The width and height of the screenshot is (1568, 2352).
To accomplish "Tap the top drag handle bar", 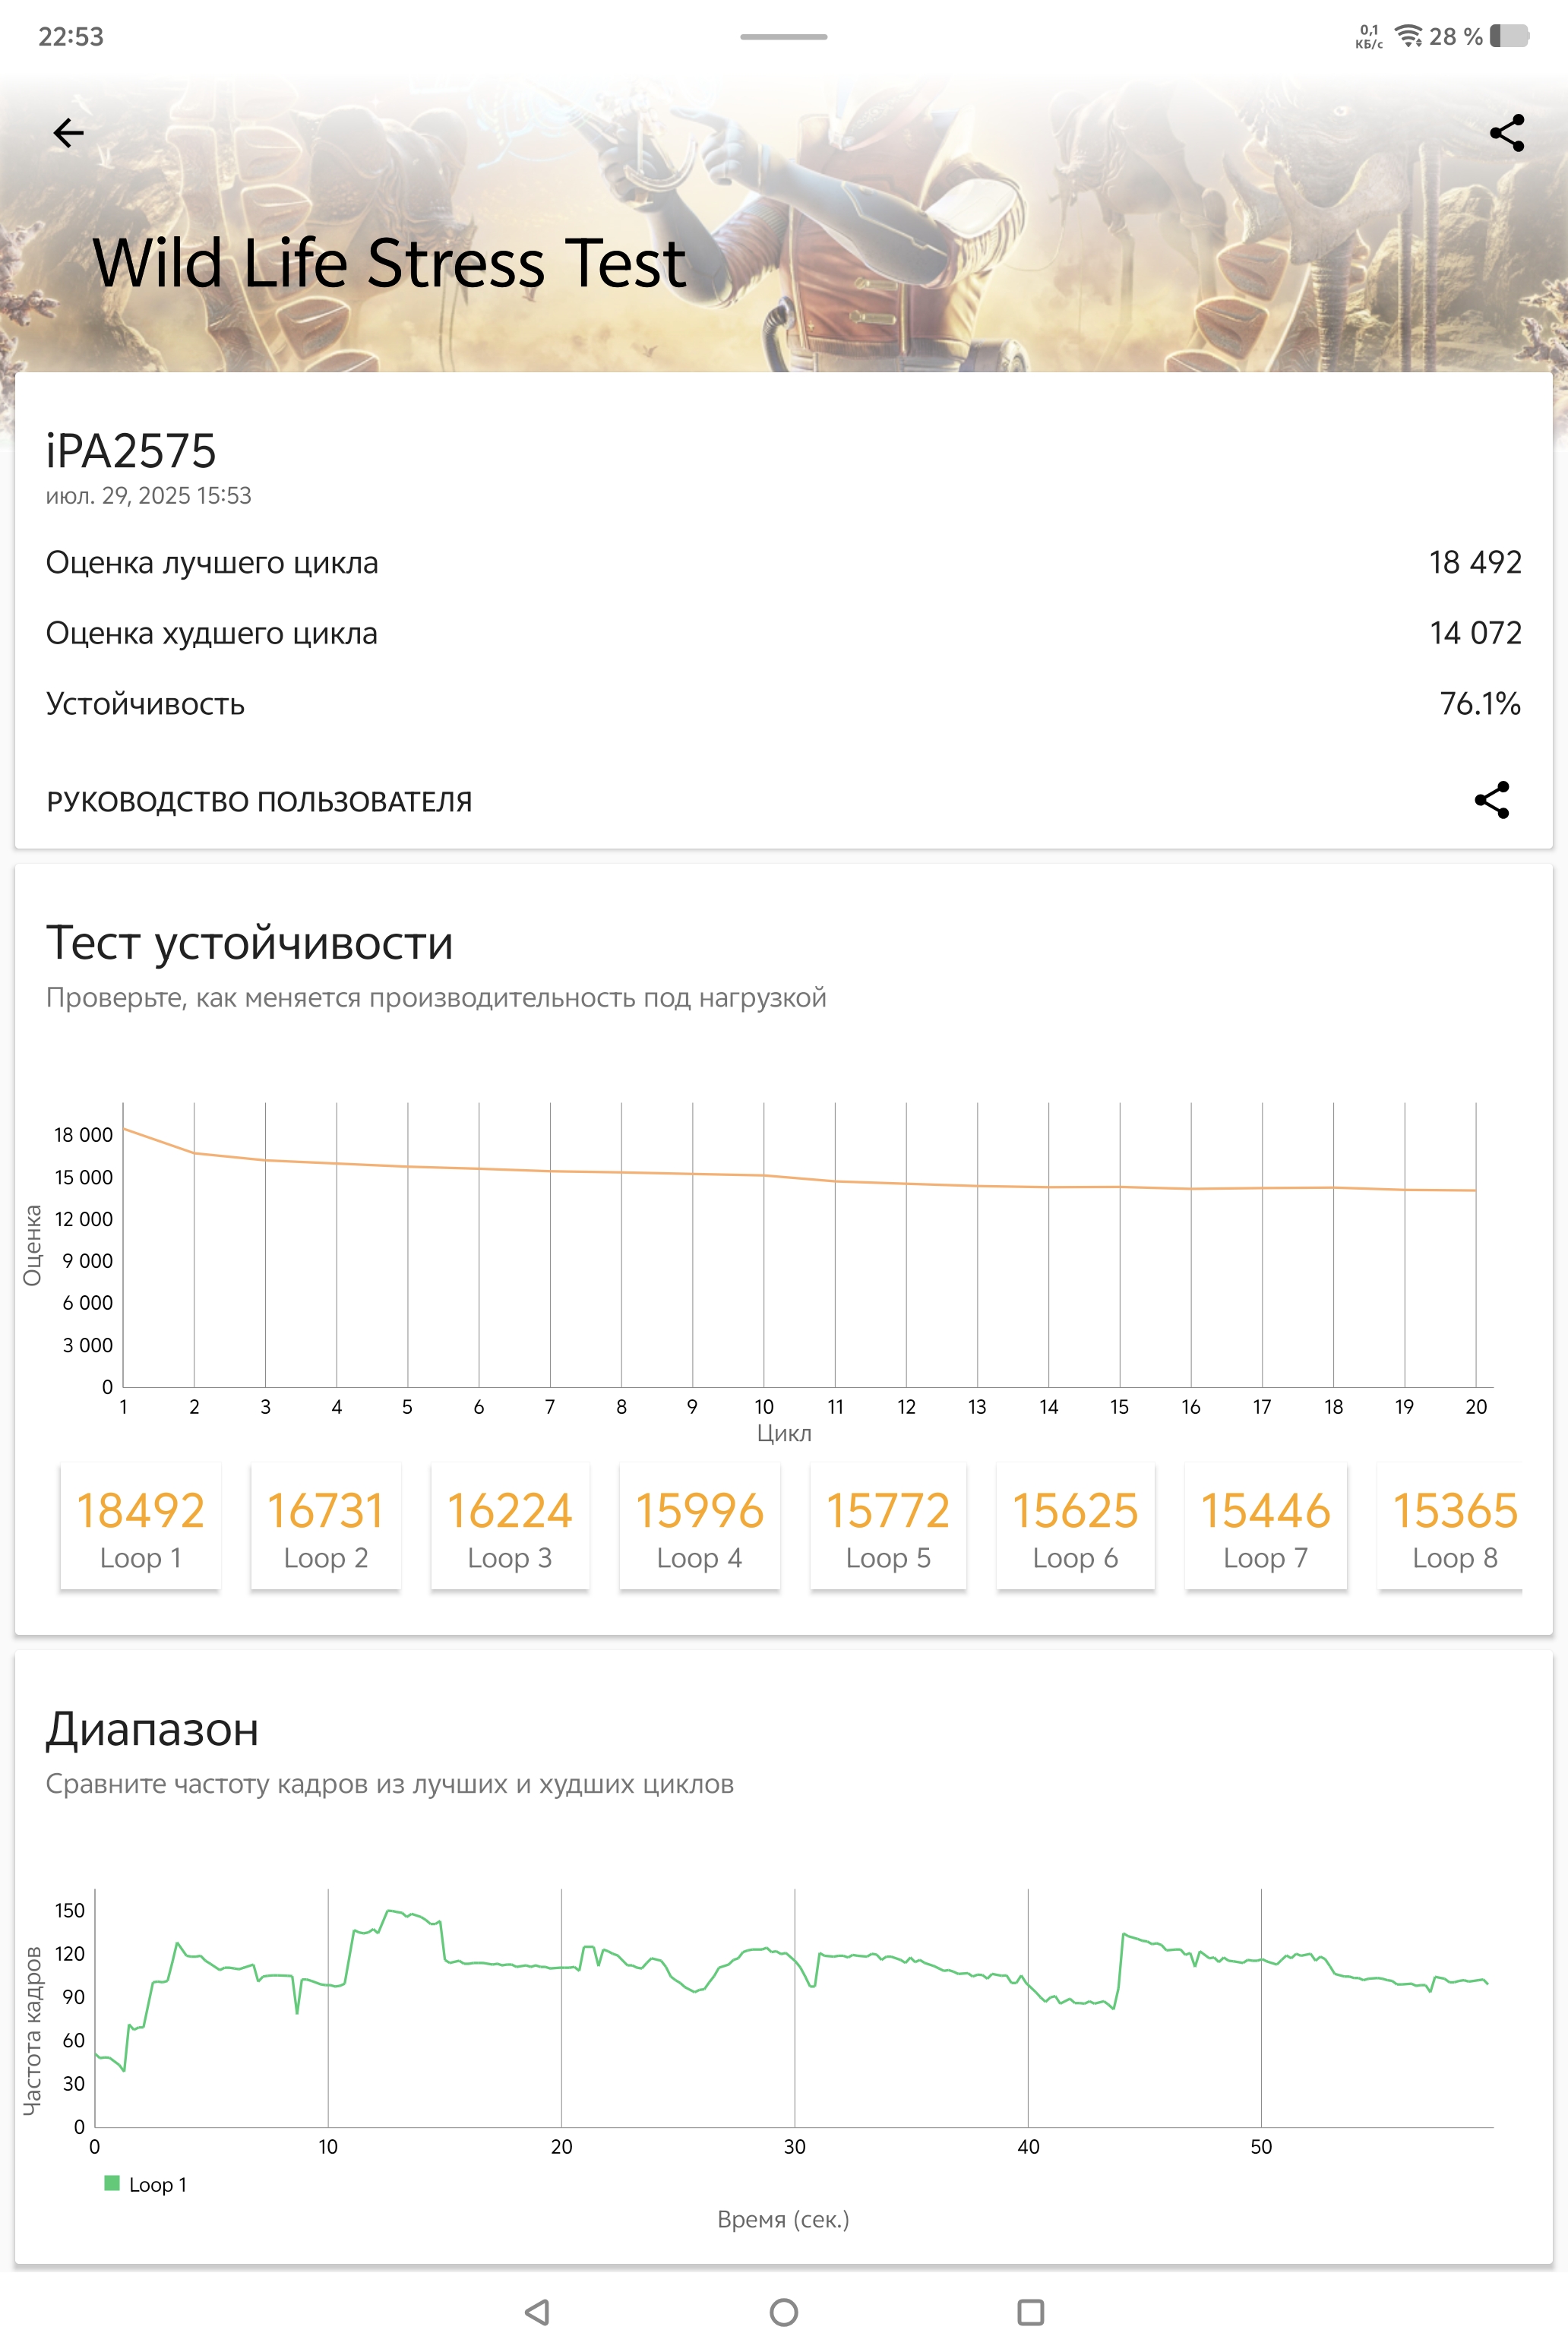I will pos(784,37).
